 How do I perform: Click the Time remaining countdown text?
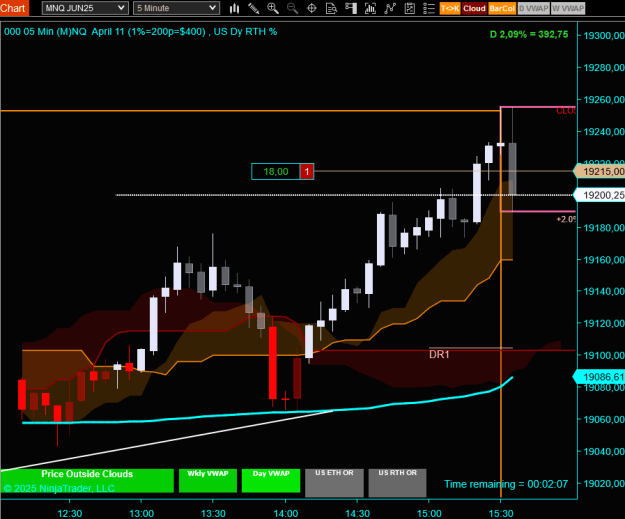point(506,484)
